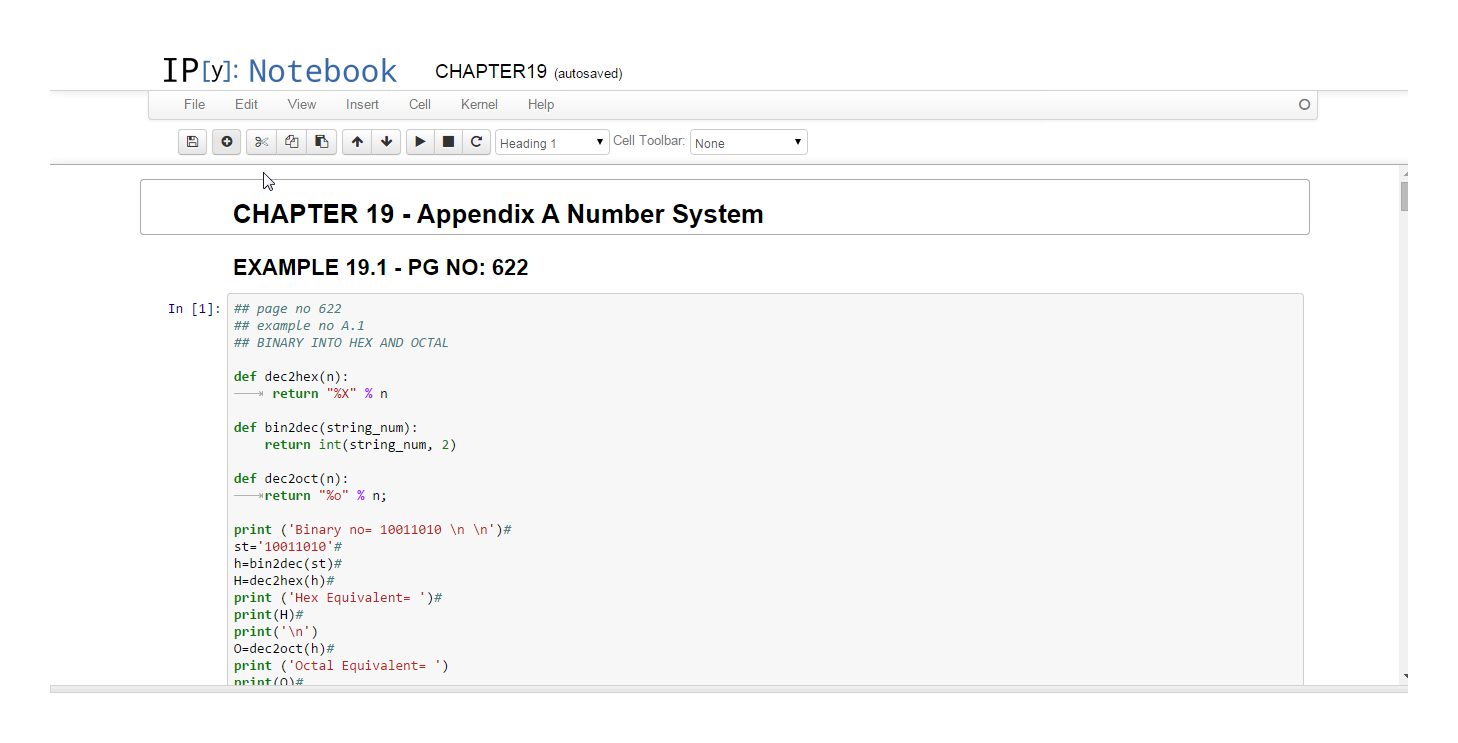Open the Heading 1 cell type dropdown
Image resolution: width=1458 pixels, height=743 pixels.
pos(552,143)
